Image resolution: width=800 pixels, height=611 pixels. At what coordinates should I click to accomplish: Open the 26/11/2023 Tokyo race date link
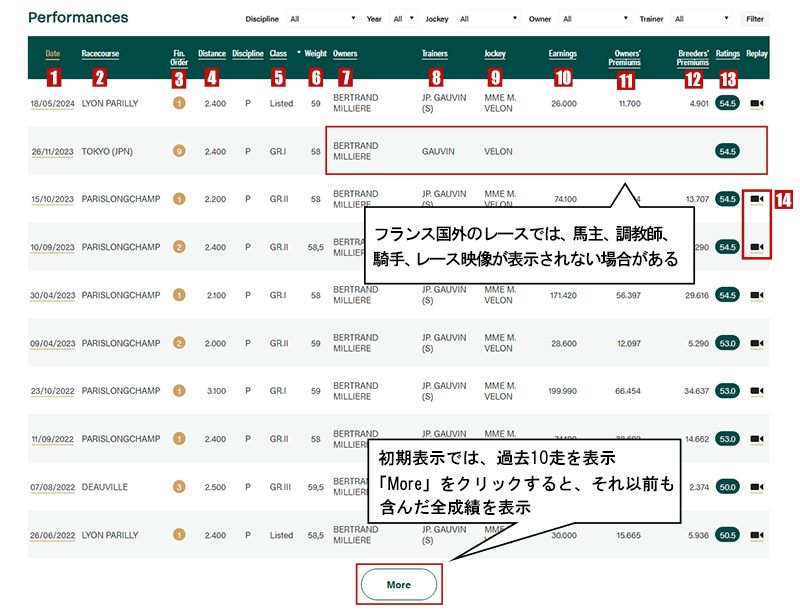52,151
